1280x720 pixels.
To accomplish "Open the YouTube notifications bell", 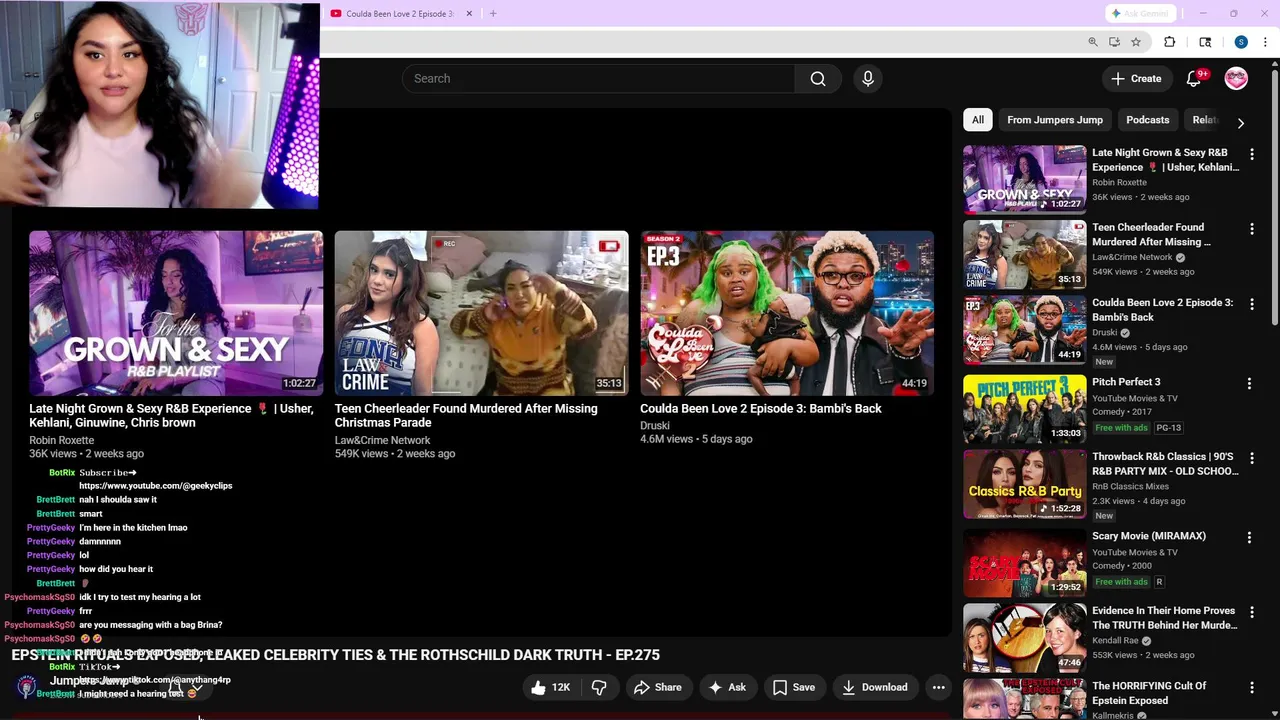I will [x=1193, y=79].
